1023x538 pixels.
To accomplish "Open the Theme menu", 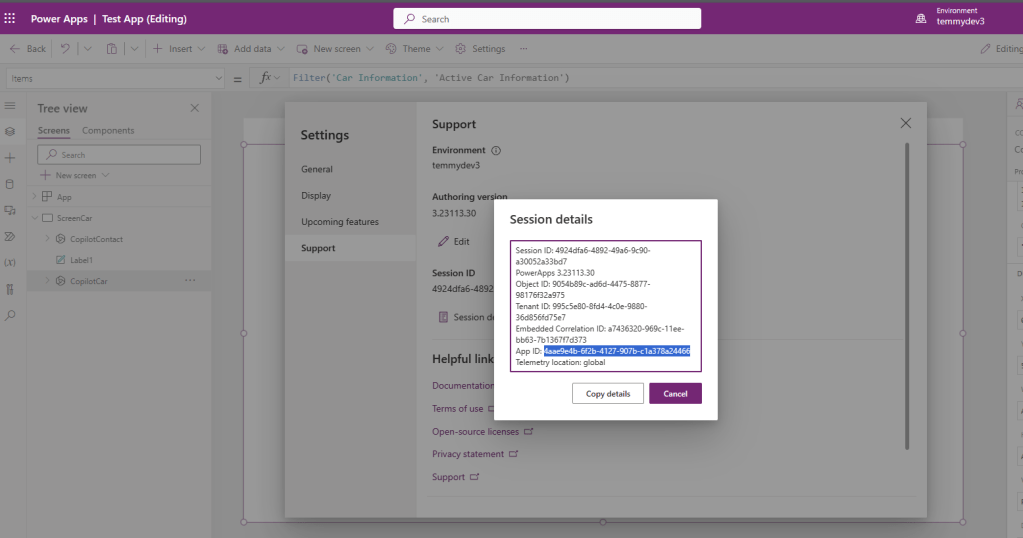I will tap(414, 49).
